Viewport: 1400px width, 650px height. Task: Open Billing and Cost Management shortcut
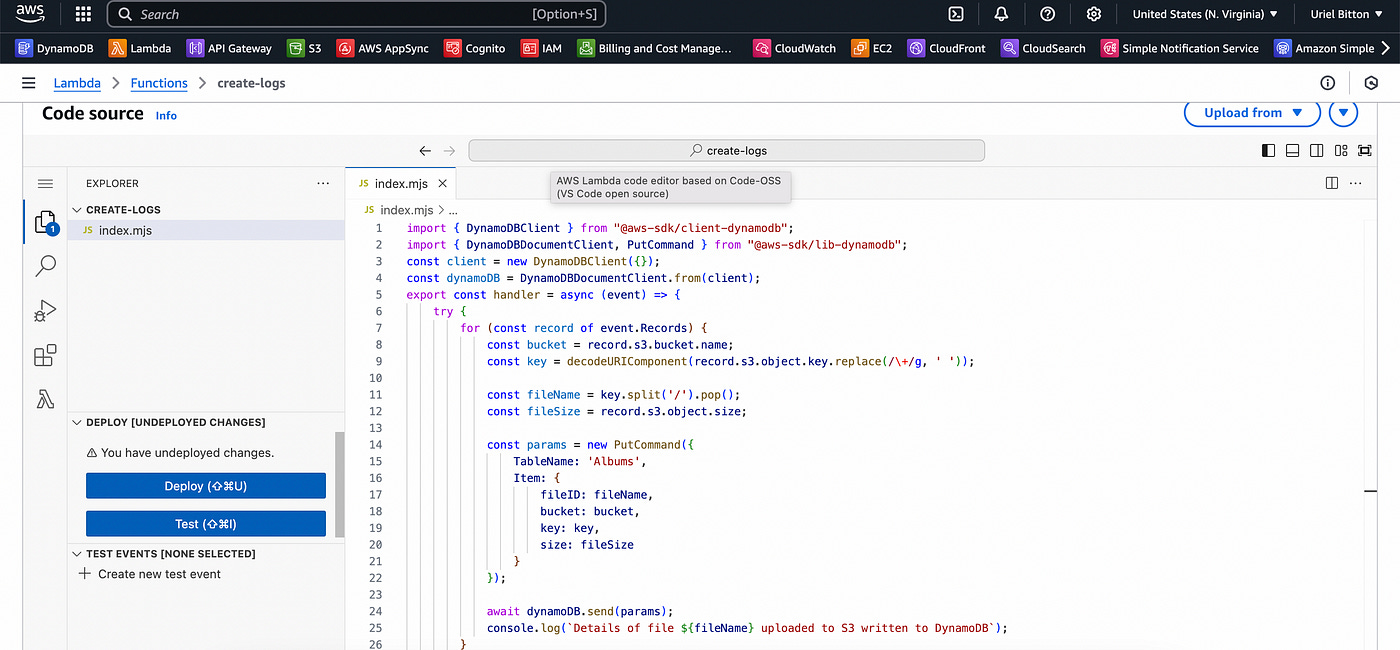point(654,48)
